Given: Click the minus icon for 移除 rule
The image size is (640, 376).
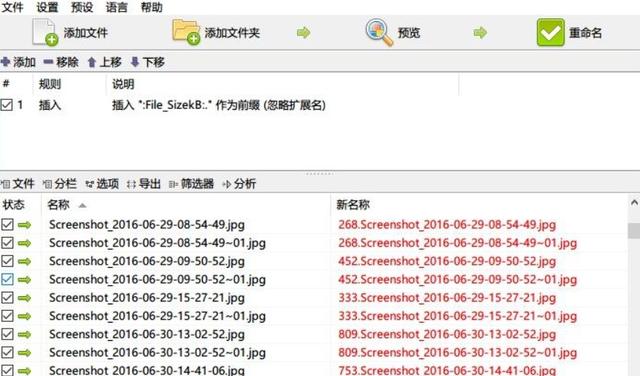Looking at the screenshot, I should [x=48, y=62].
